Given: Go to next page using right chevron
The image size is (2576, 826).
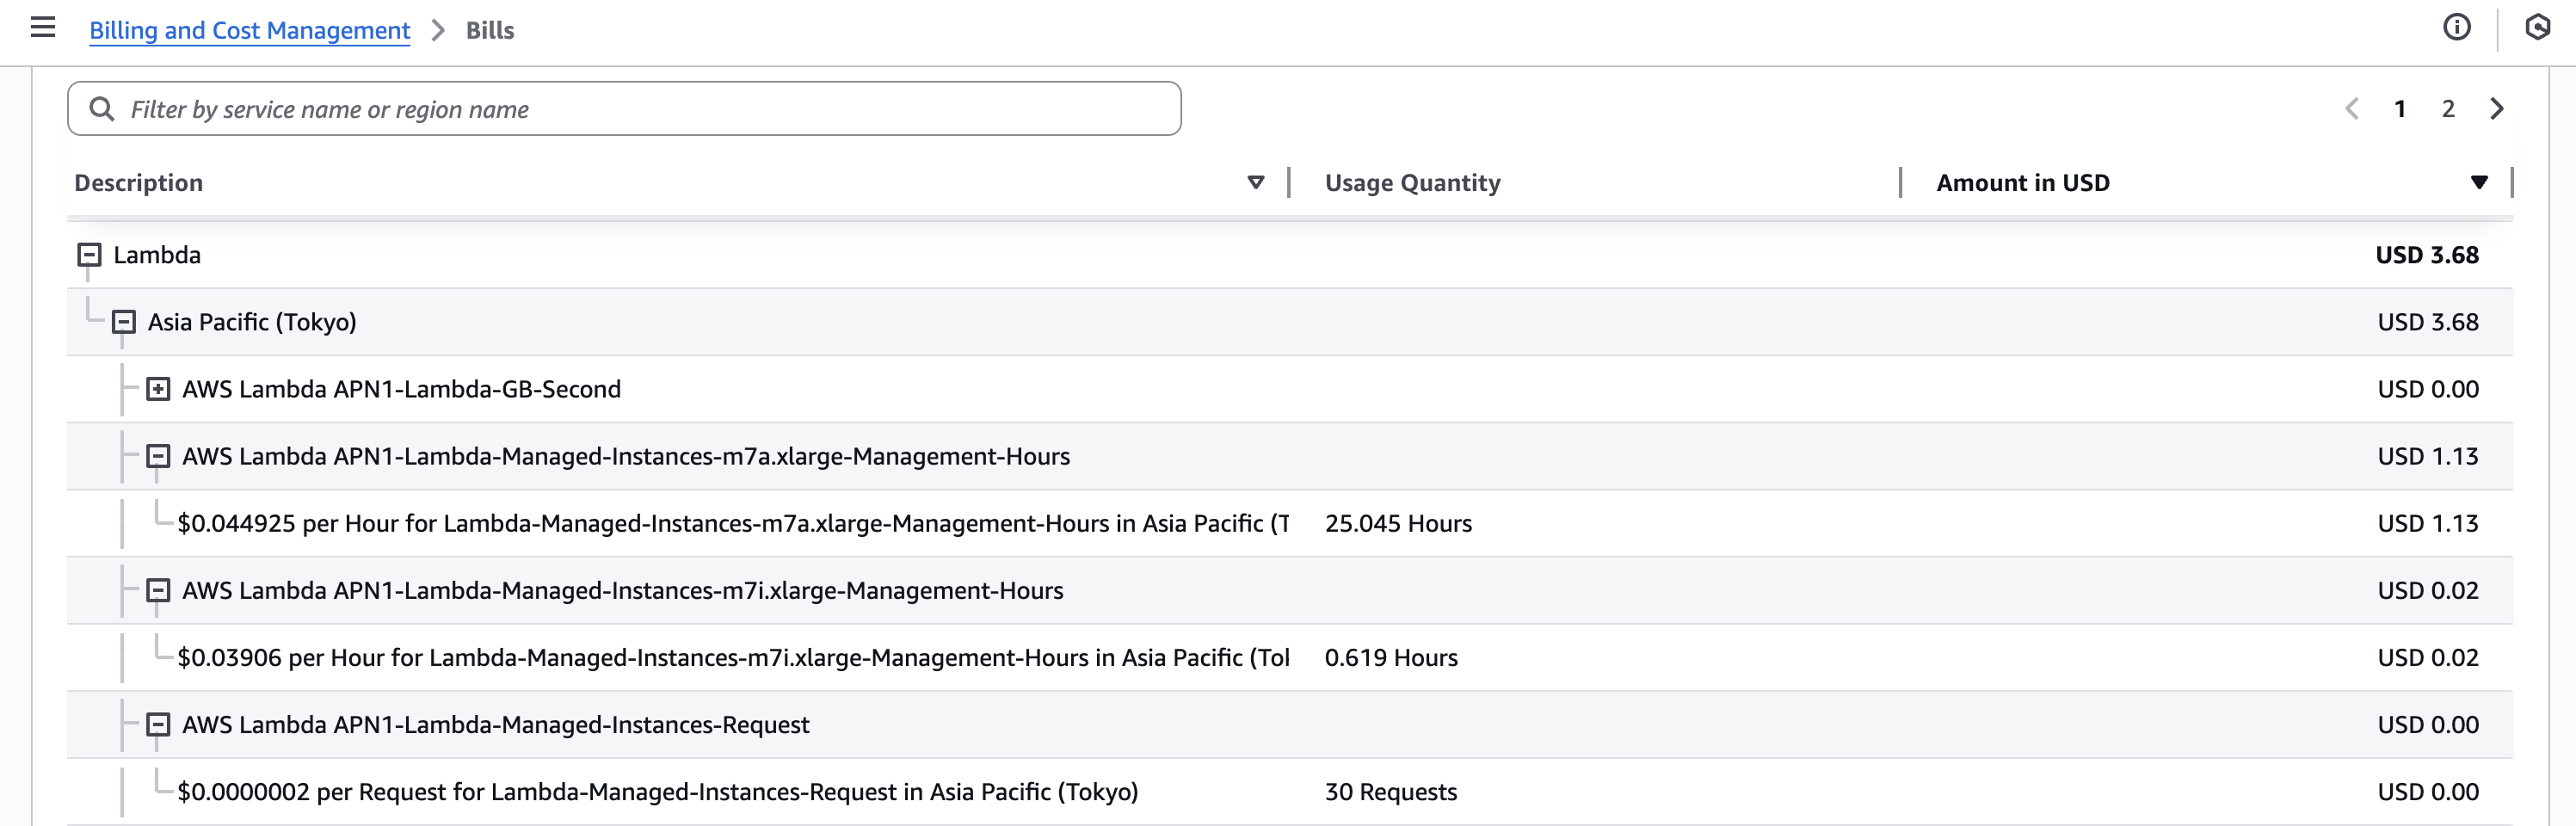Looking at the screenshot, I should (2497, 109).
